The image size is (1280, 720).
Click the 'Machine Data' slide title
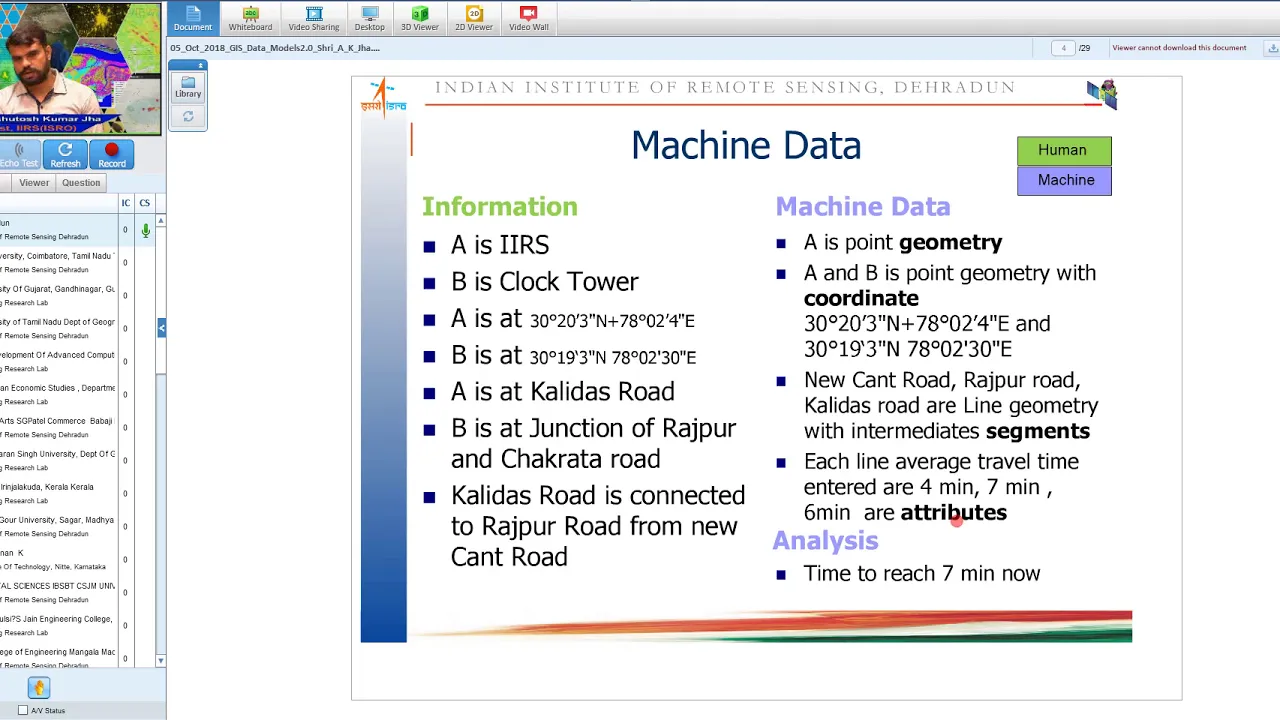pyautogui.click(x=746, y=146)
